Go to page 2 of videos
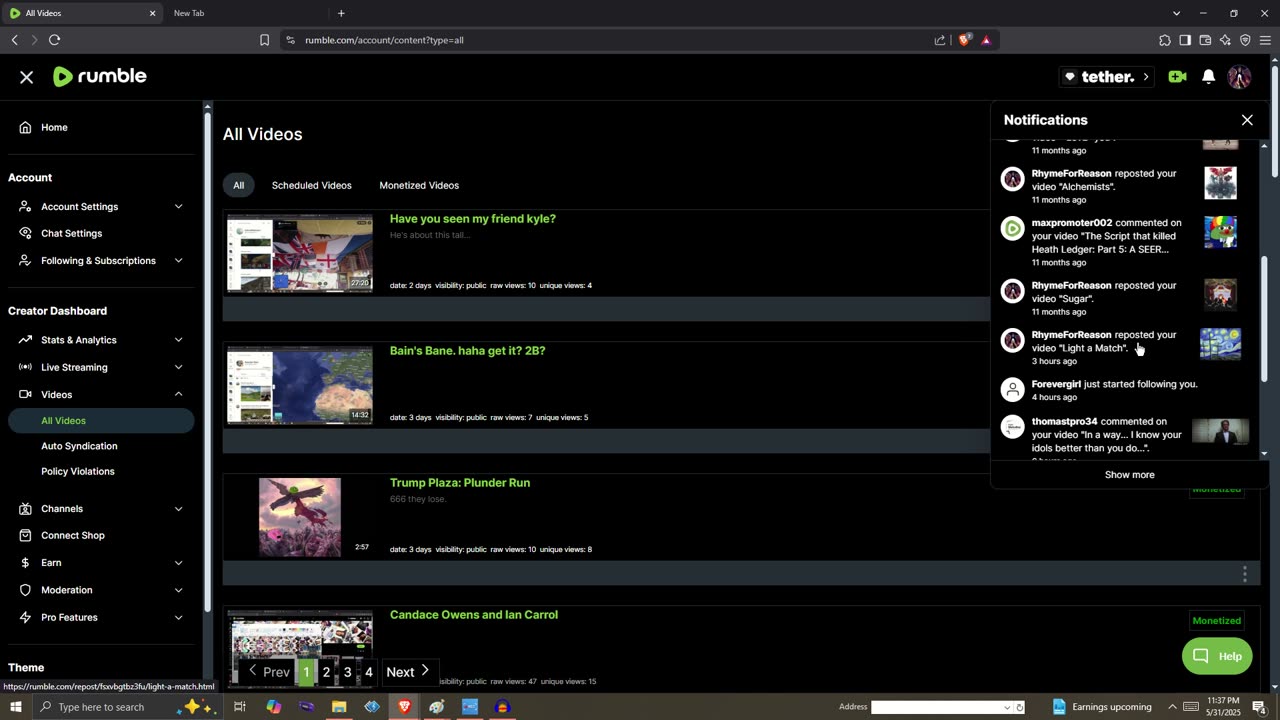Screen dimensions: 1280x720 coord(326,672)
